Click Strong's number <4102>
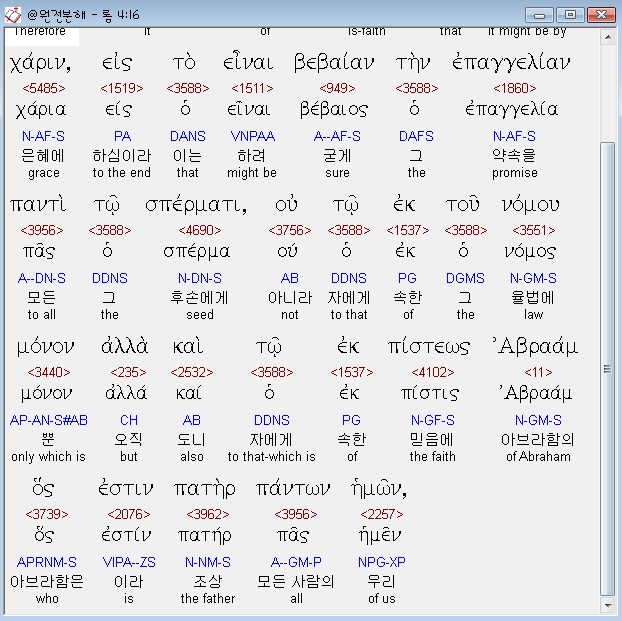Viewport: 622px width, 621px height. (x=433, y=372)
